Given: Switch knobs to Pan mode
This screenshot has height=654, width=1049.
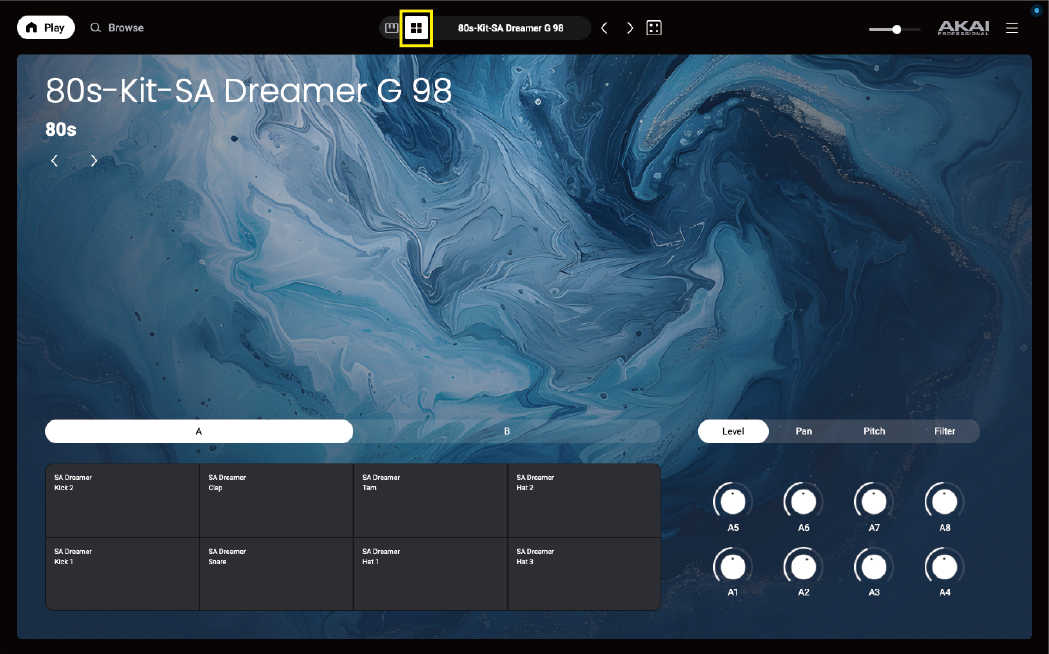Looking at the screenshot, I should click(x=803, y=431).
